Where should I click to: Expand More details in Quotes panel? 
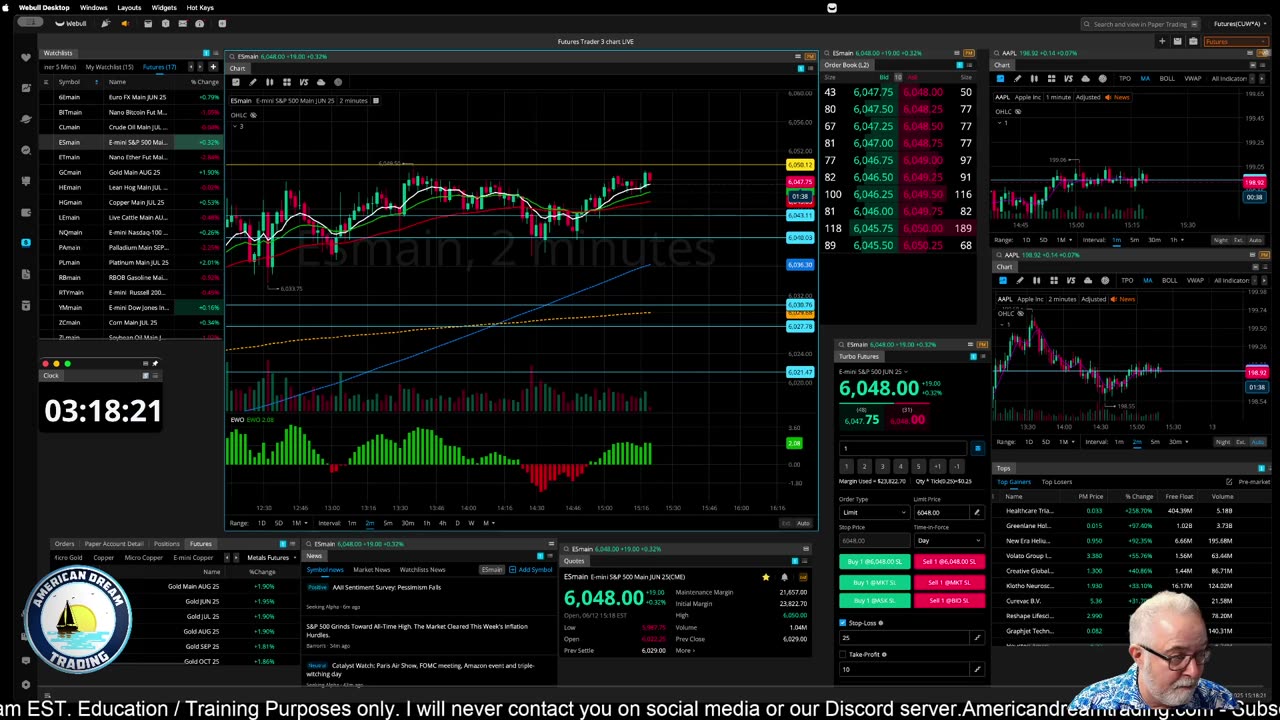[x=685, y=651]
